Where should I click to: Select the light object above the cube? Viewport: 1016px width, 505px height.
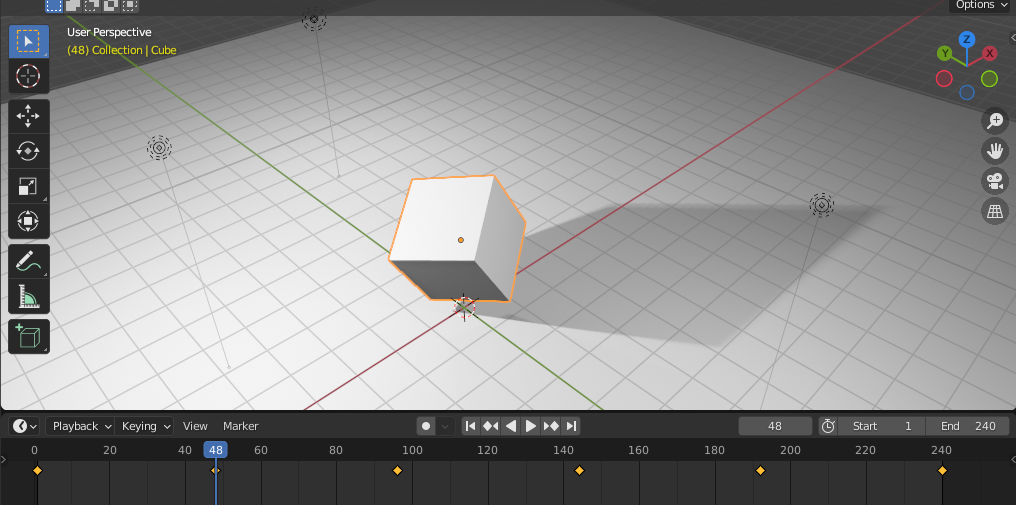coord(314,19)
